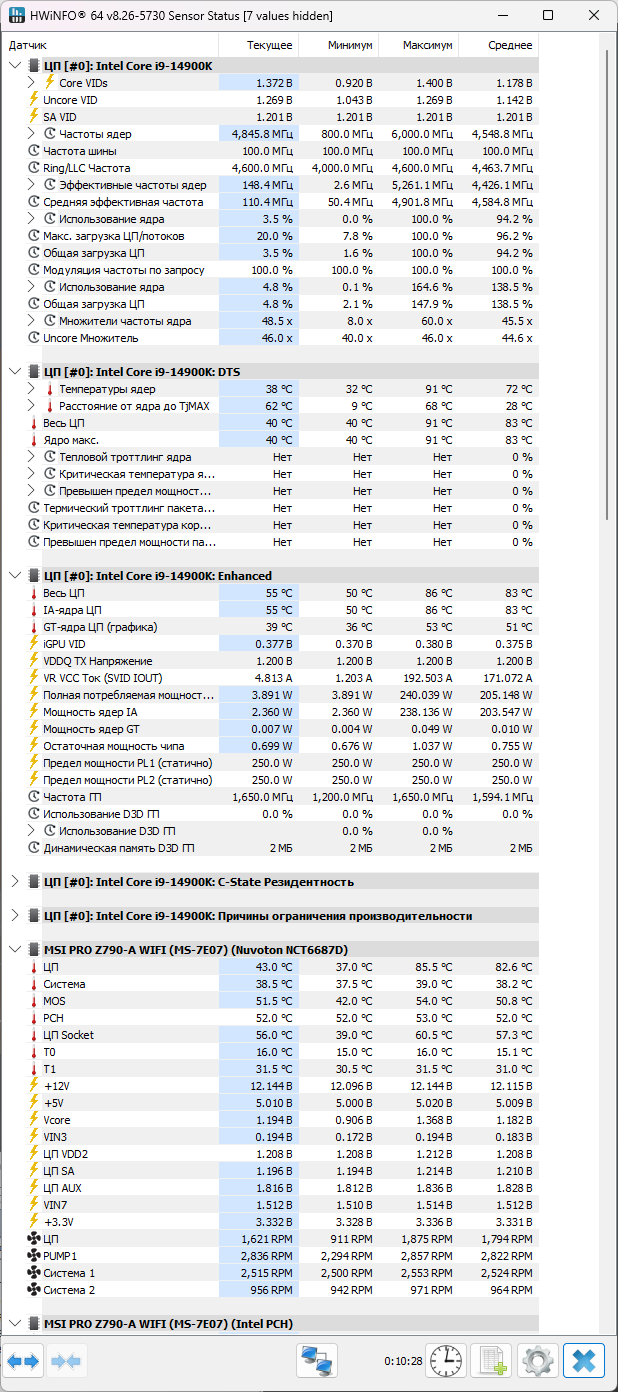Viewport: 618px width, 1392px height.
Task: Click thermometer icon of MOS row
Action: 33,1001
